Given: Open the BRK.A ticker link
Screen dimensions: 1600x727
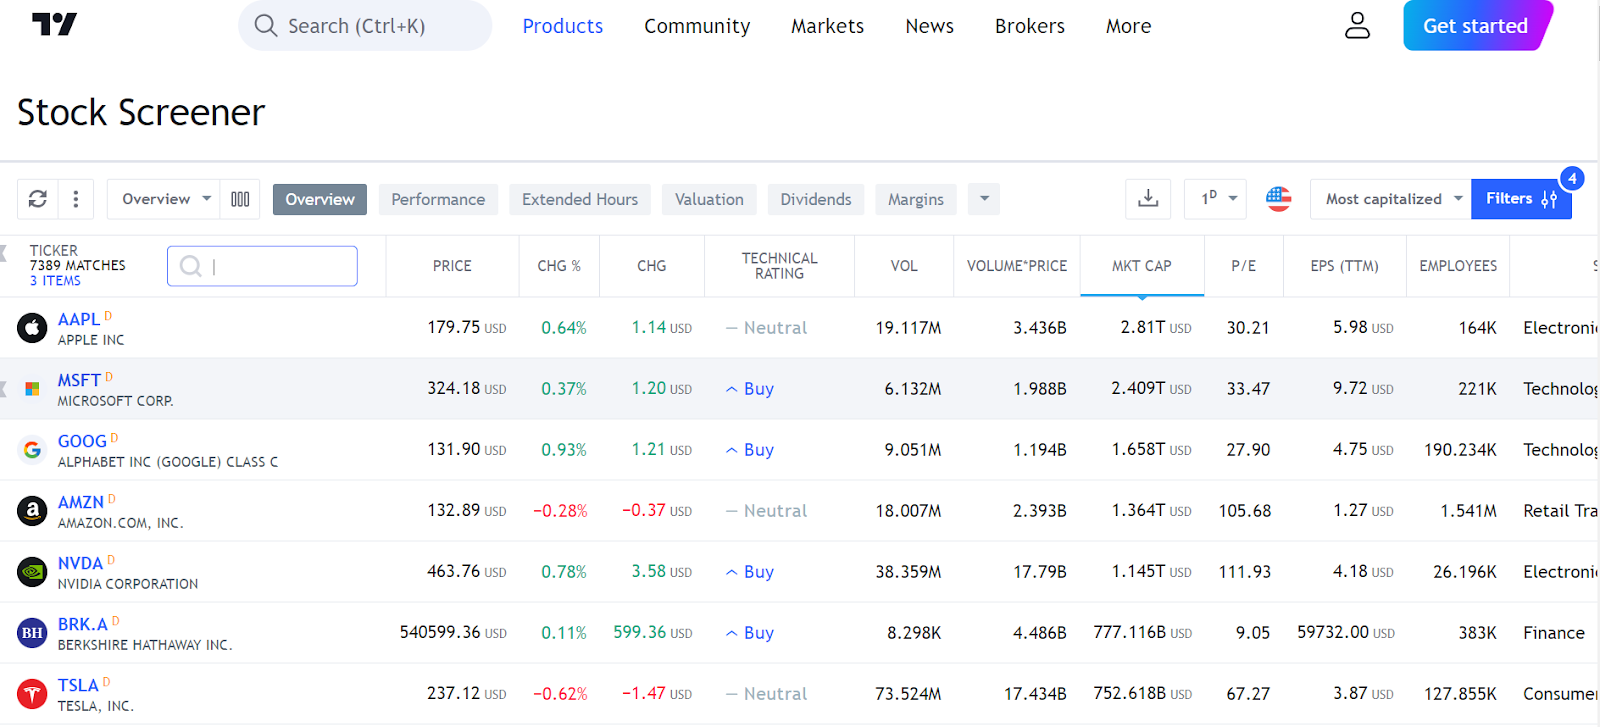Looking at the screenshot, I should pyautogui.click(x=83, y=624).
